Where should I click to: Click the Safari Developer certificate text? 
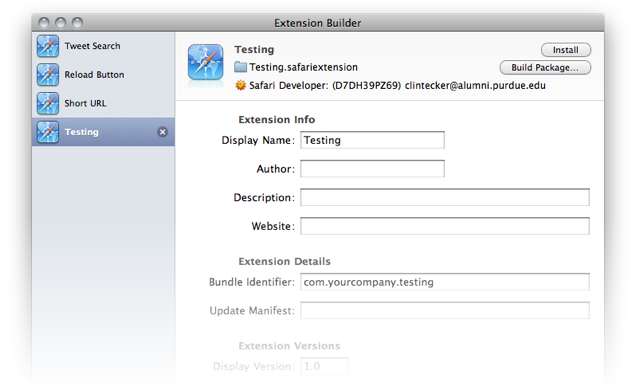[397, 86]
